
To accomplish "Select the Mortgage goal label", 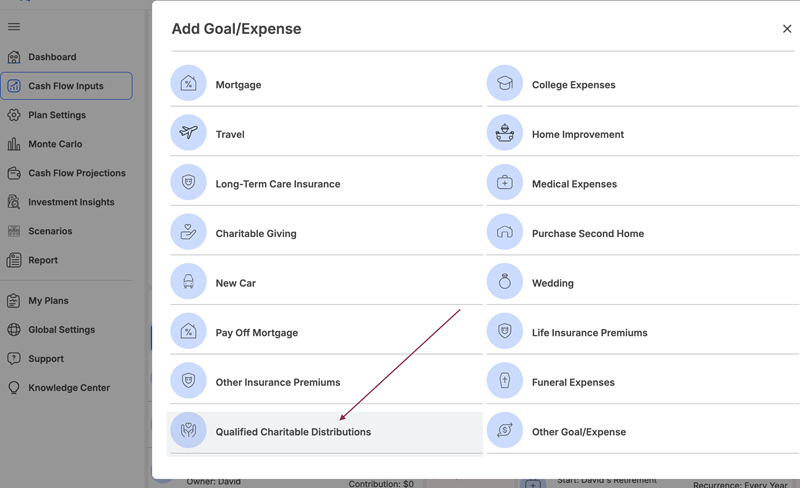I will point(238,85).
